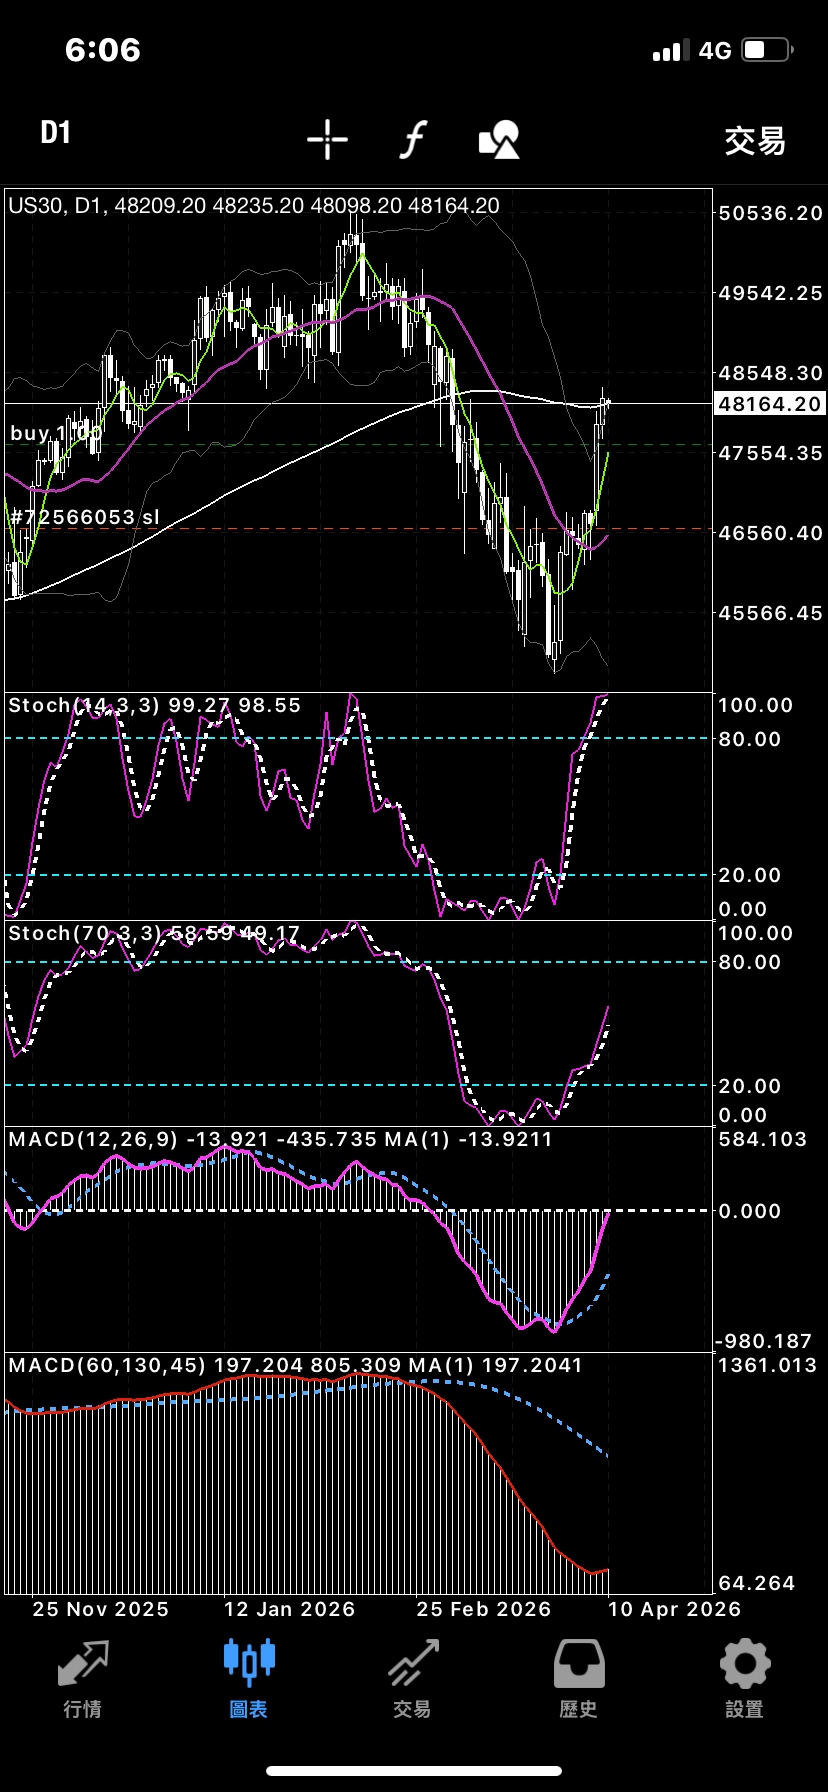Image resolution: width=828 pixels, height=1792 pixels.
Task: Open the 設置 settings gear icon
Action: point(745,1679)
